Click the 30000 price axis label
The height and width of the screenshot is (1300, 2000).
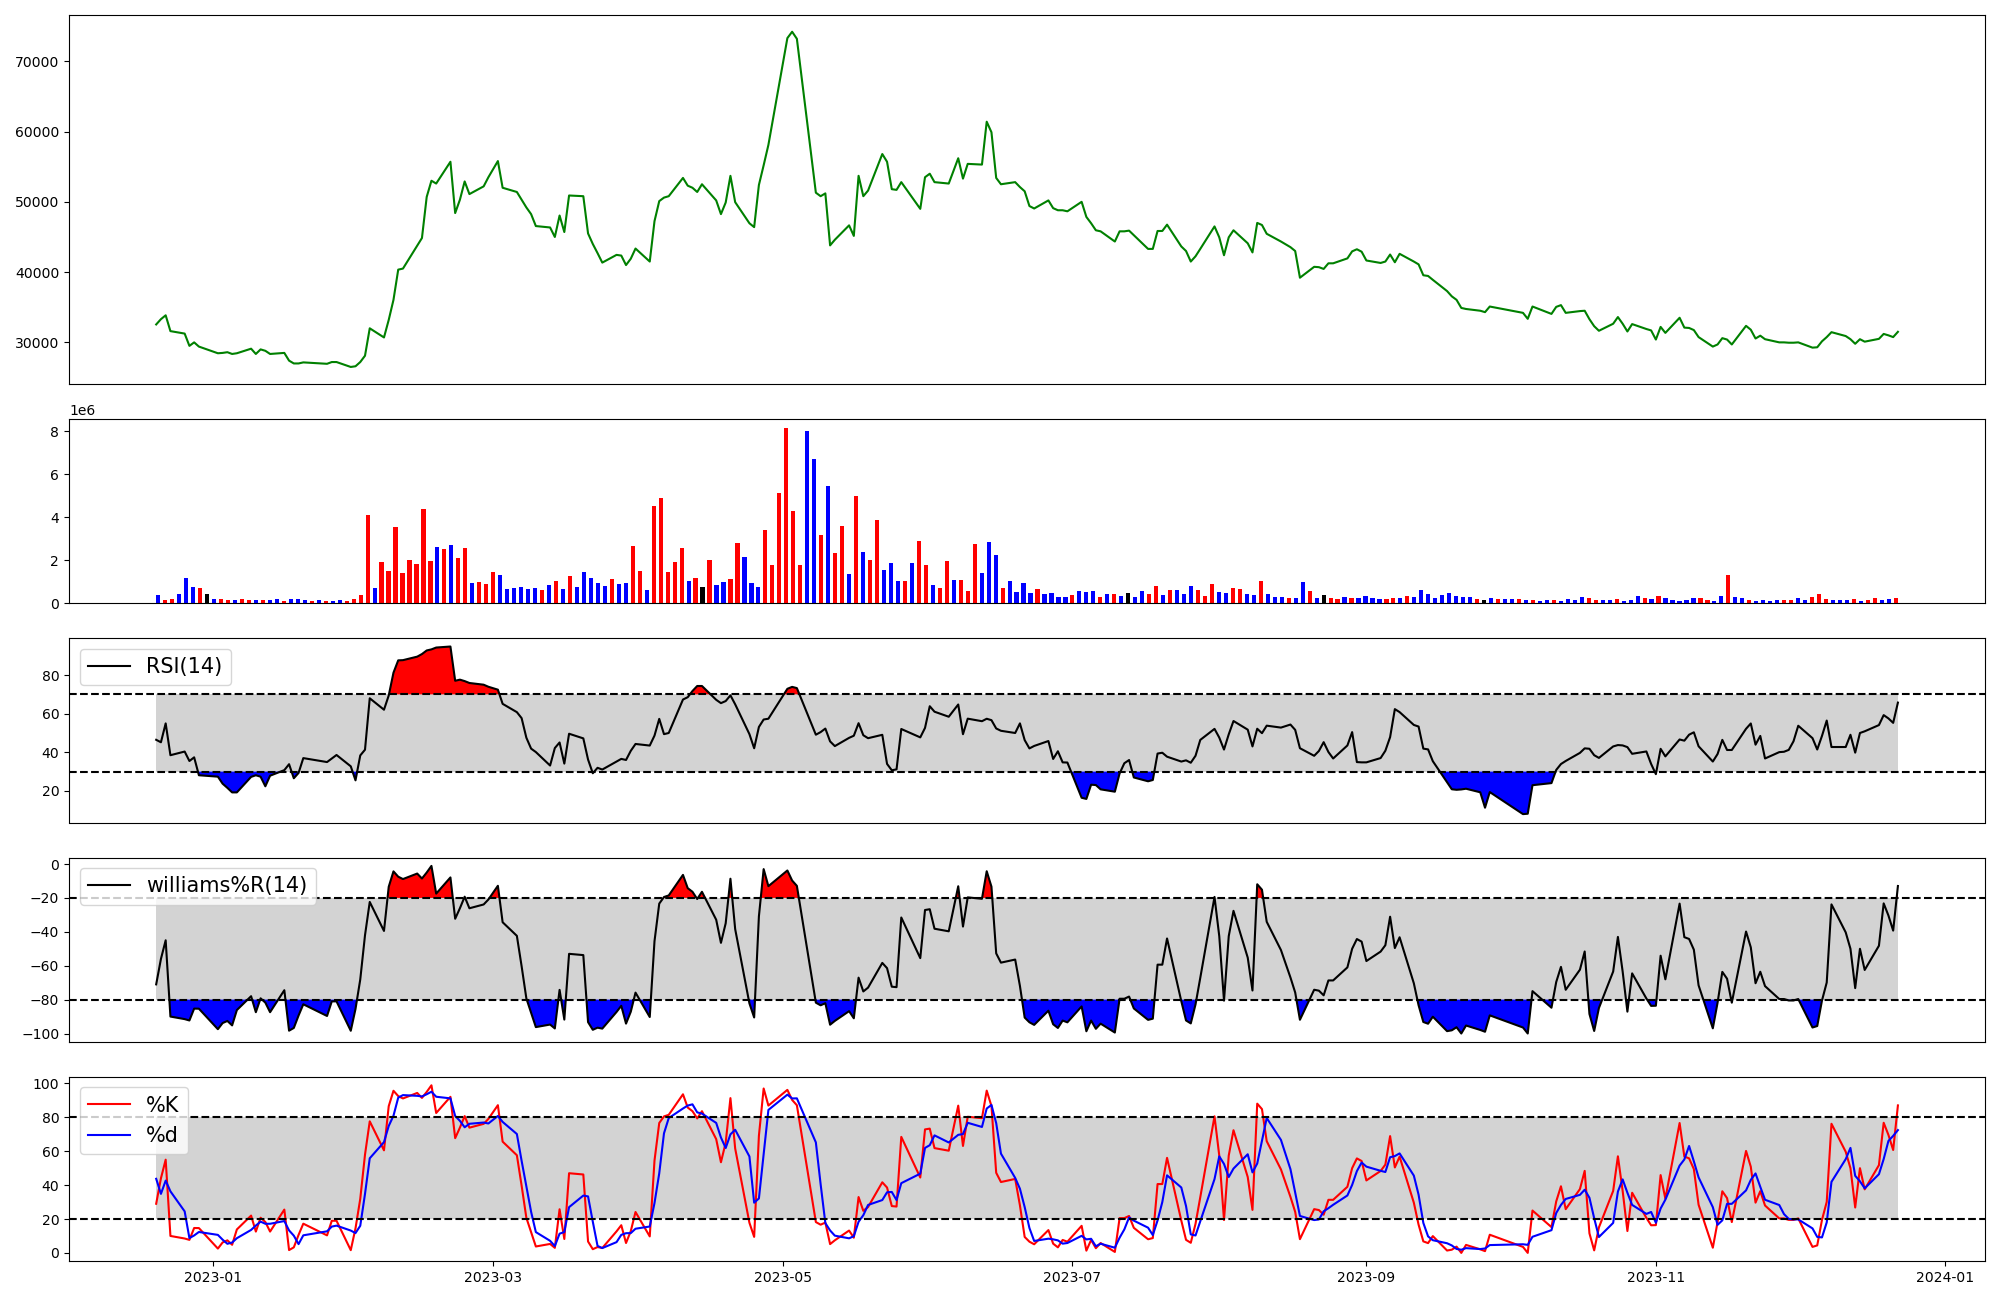(38, 343)
